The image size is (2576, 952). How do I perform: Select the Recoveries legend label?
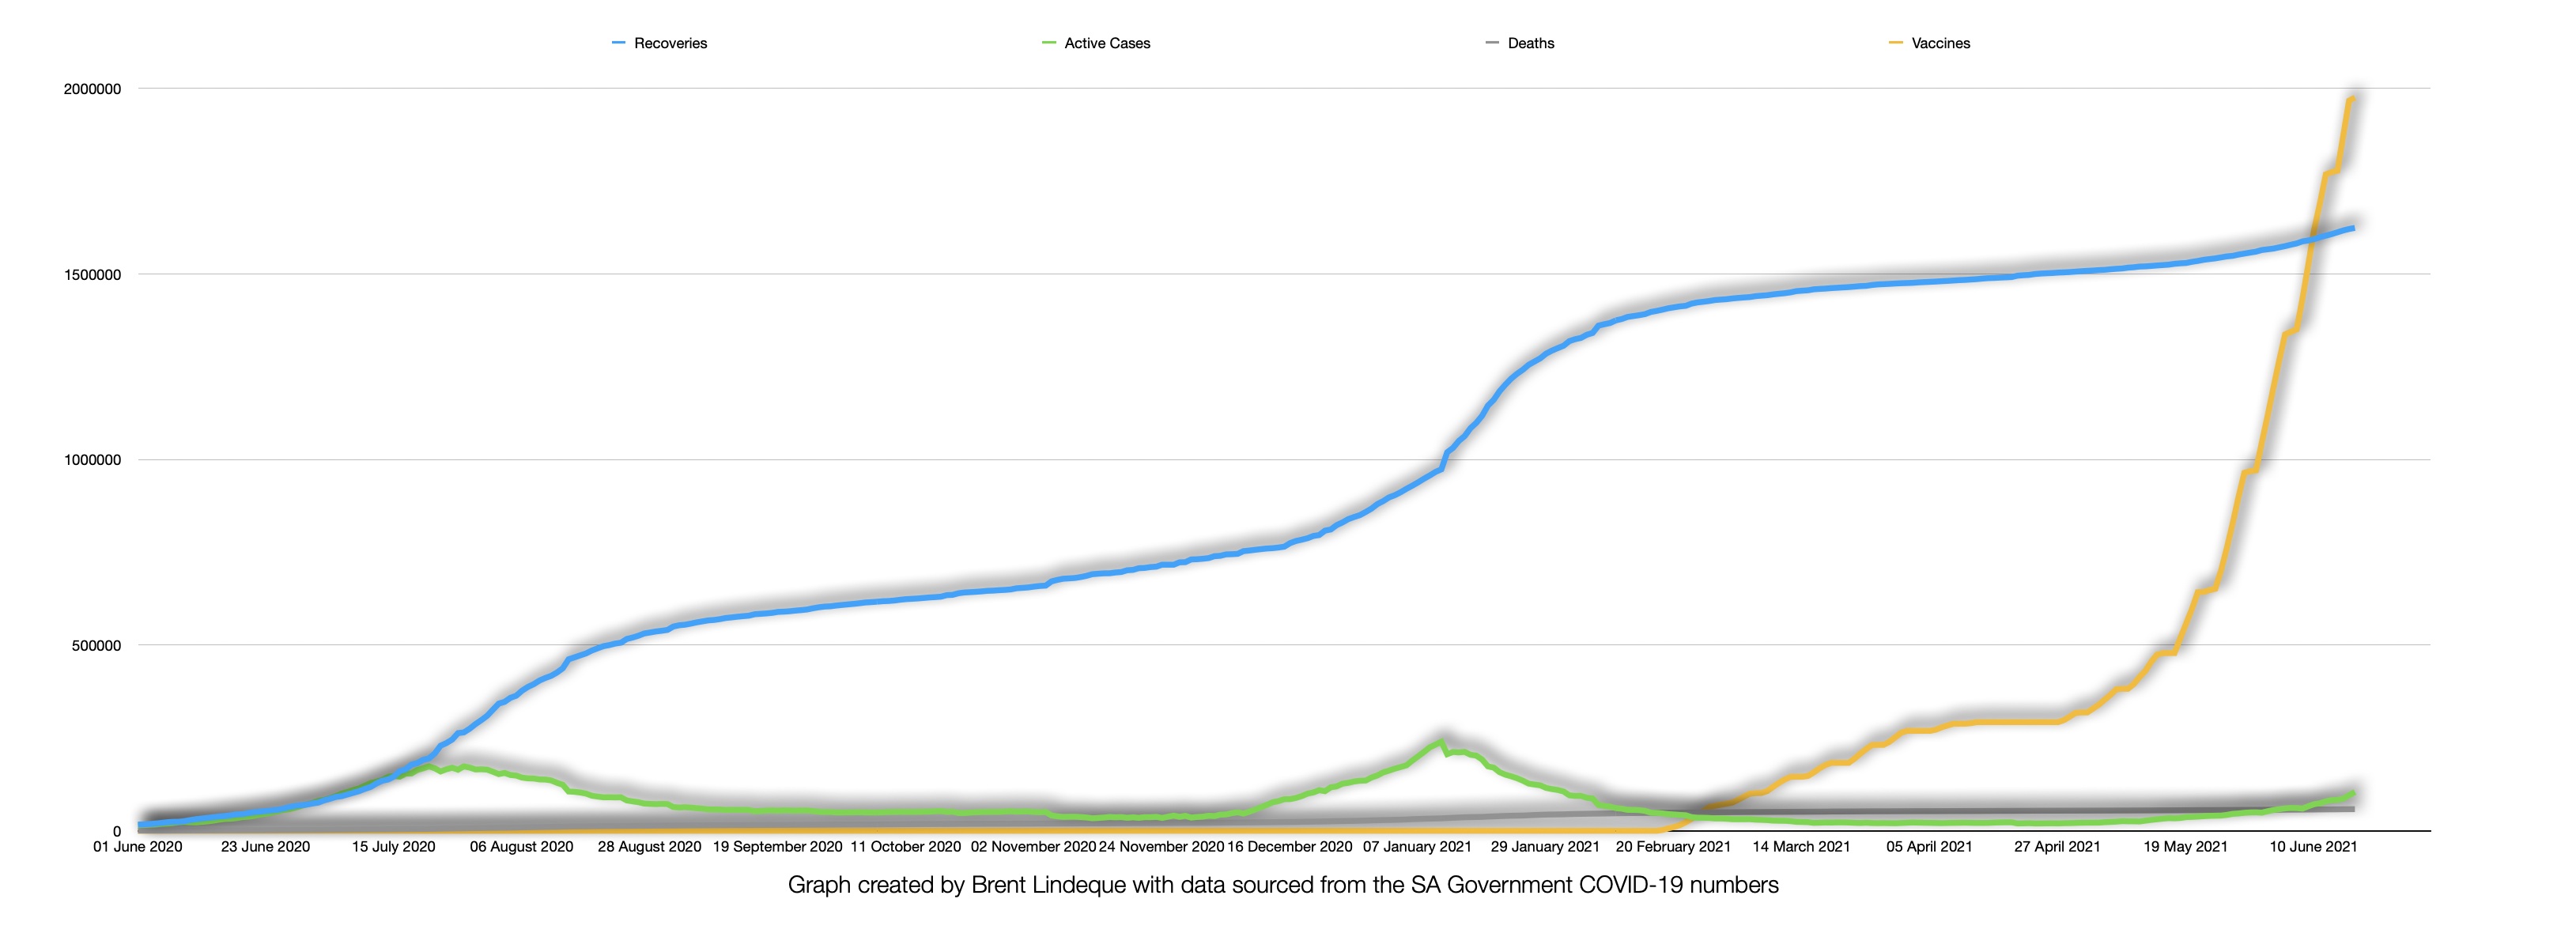(x=670, y=43)
